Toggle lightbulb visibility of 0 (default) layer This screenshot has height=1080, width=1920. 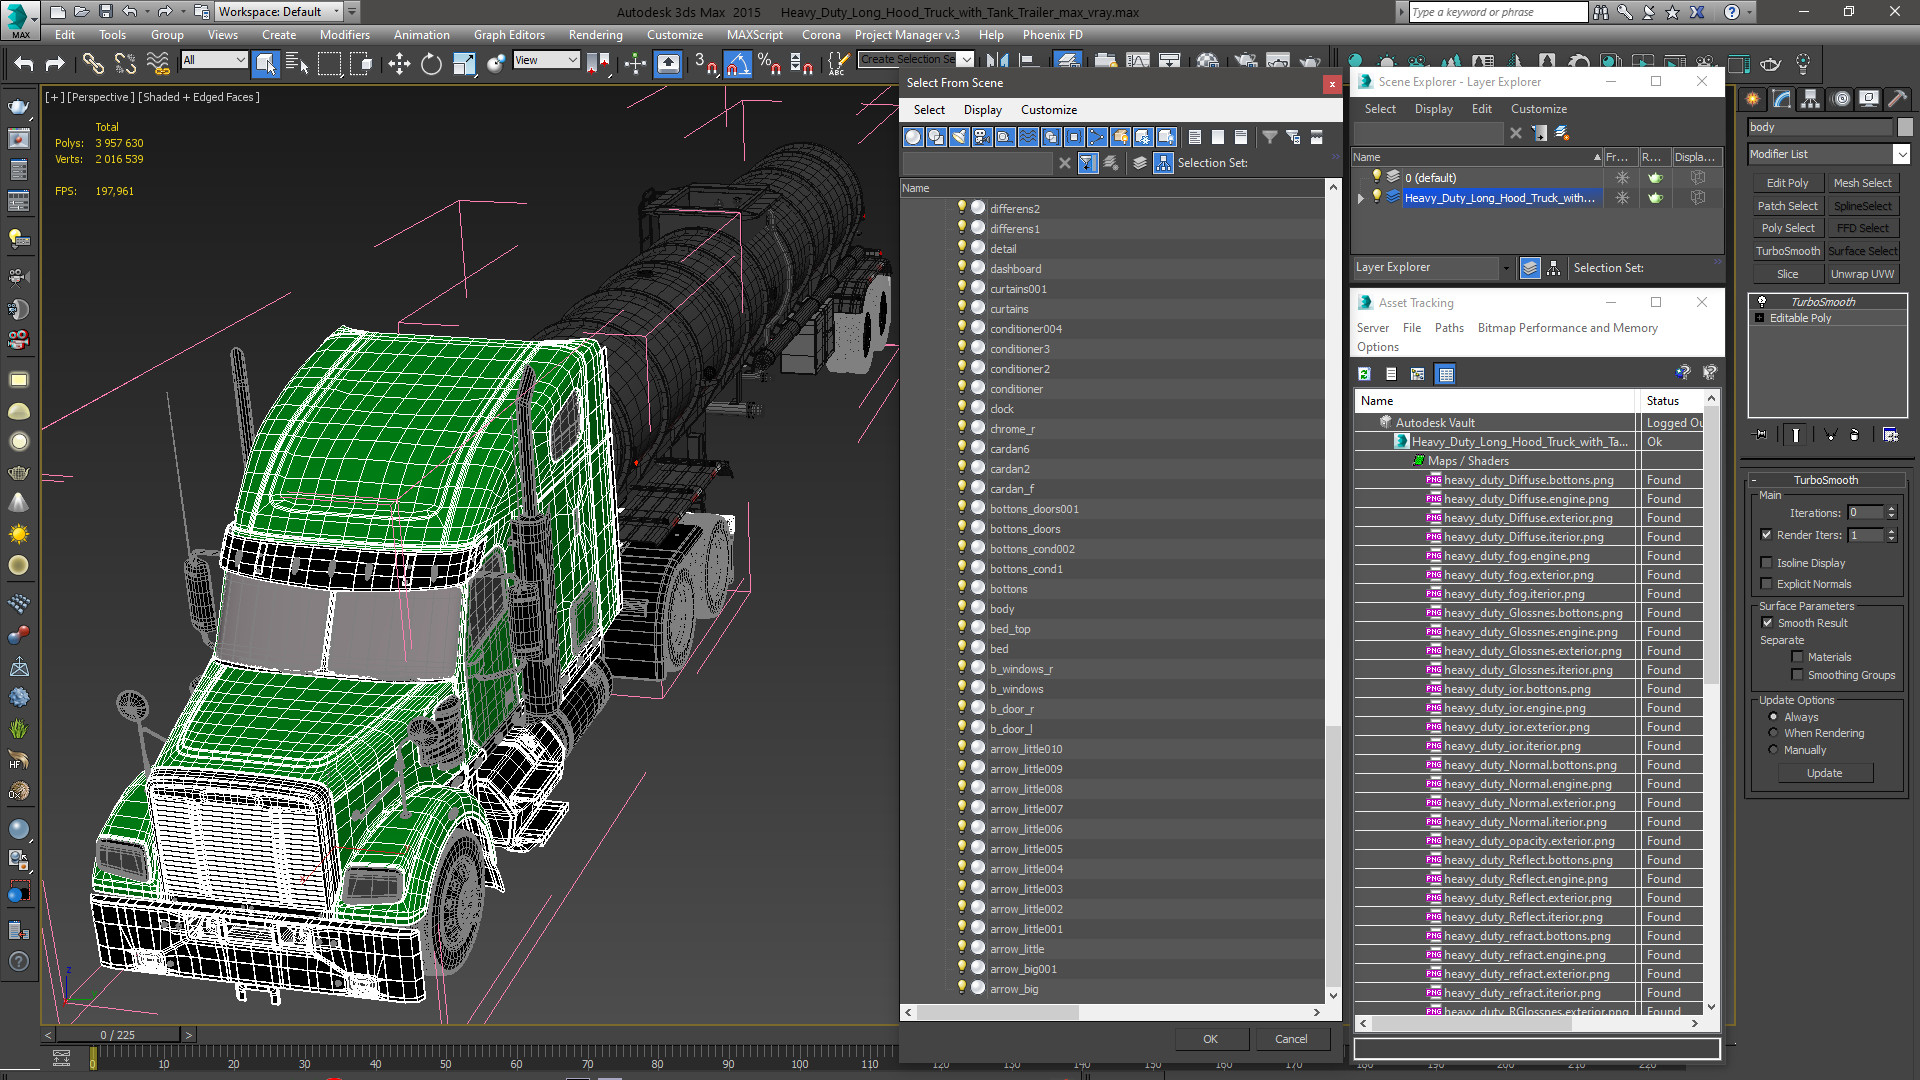click(x=1377, y=177)
